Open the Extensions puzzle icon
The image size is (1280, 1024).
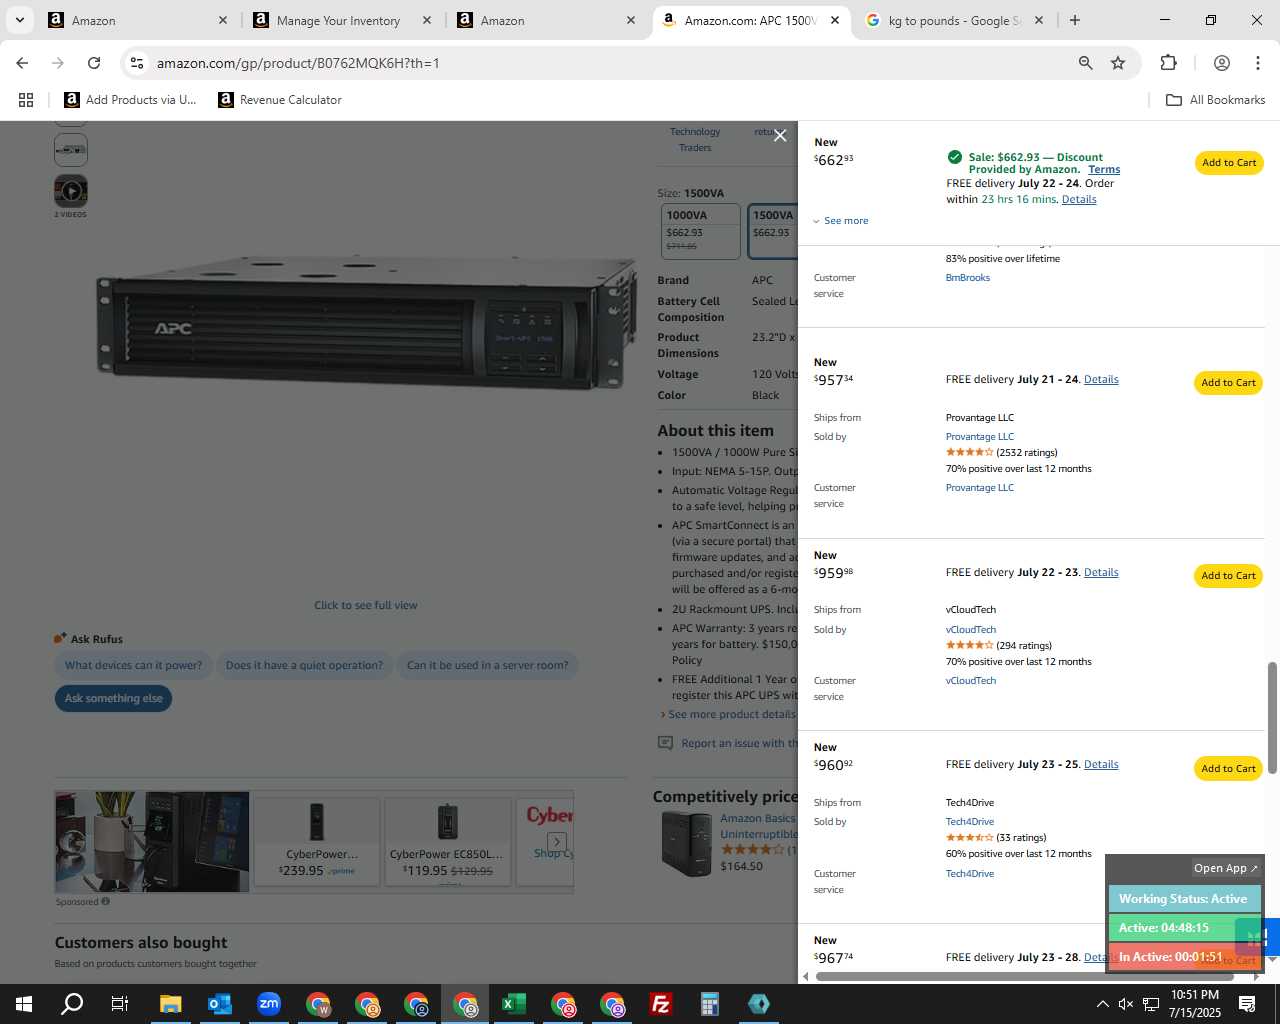click(1168, 63)
